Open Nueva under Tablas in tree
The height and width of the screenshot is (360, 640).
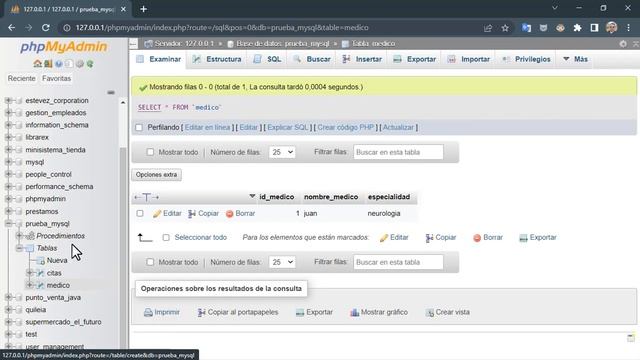[x=57, y=260]
